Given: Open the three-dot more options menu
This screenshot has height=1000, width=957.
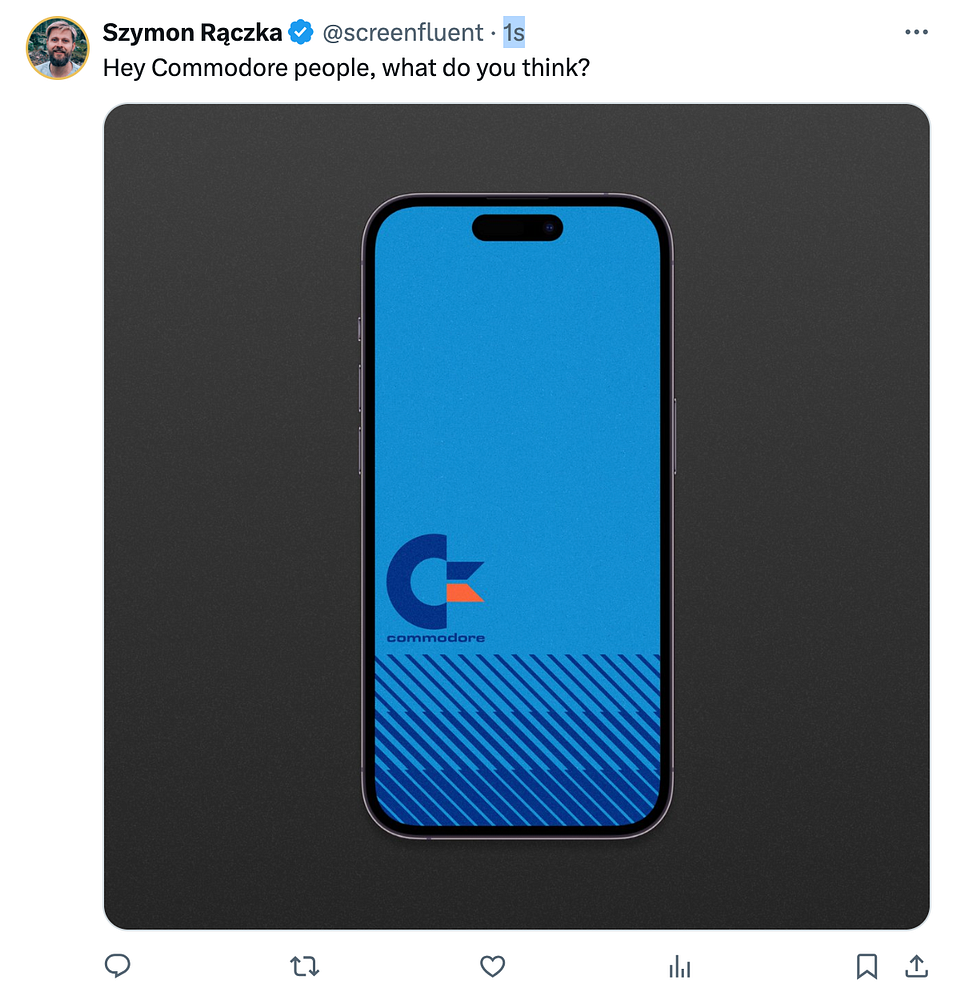Looking at the screenshot, I should (916, 32).
